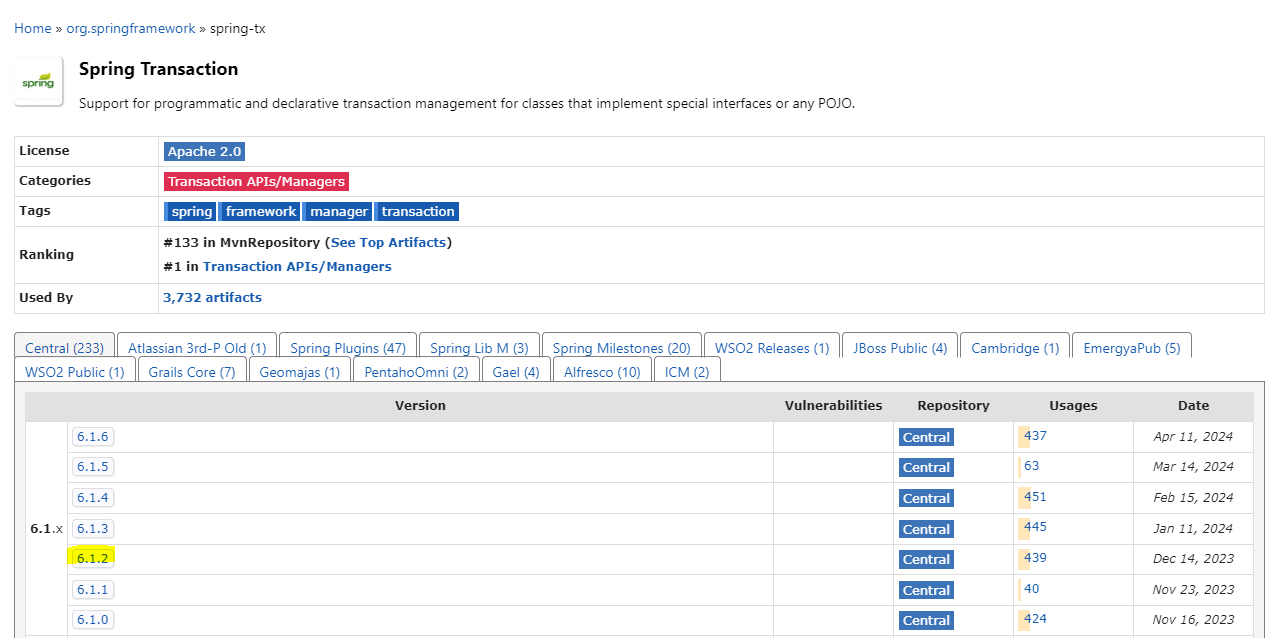Open version 6.1.1 link
Image resolution: width=1272 pixels, height=638 pixels.
92,590
